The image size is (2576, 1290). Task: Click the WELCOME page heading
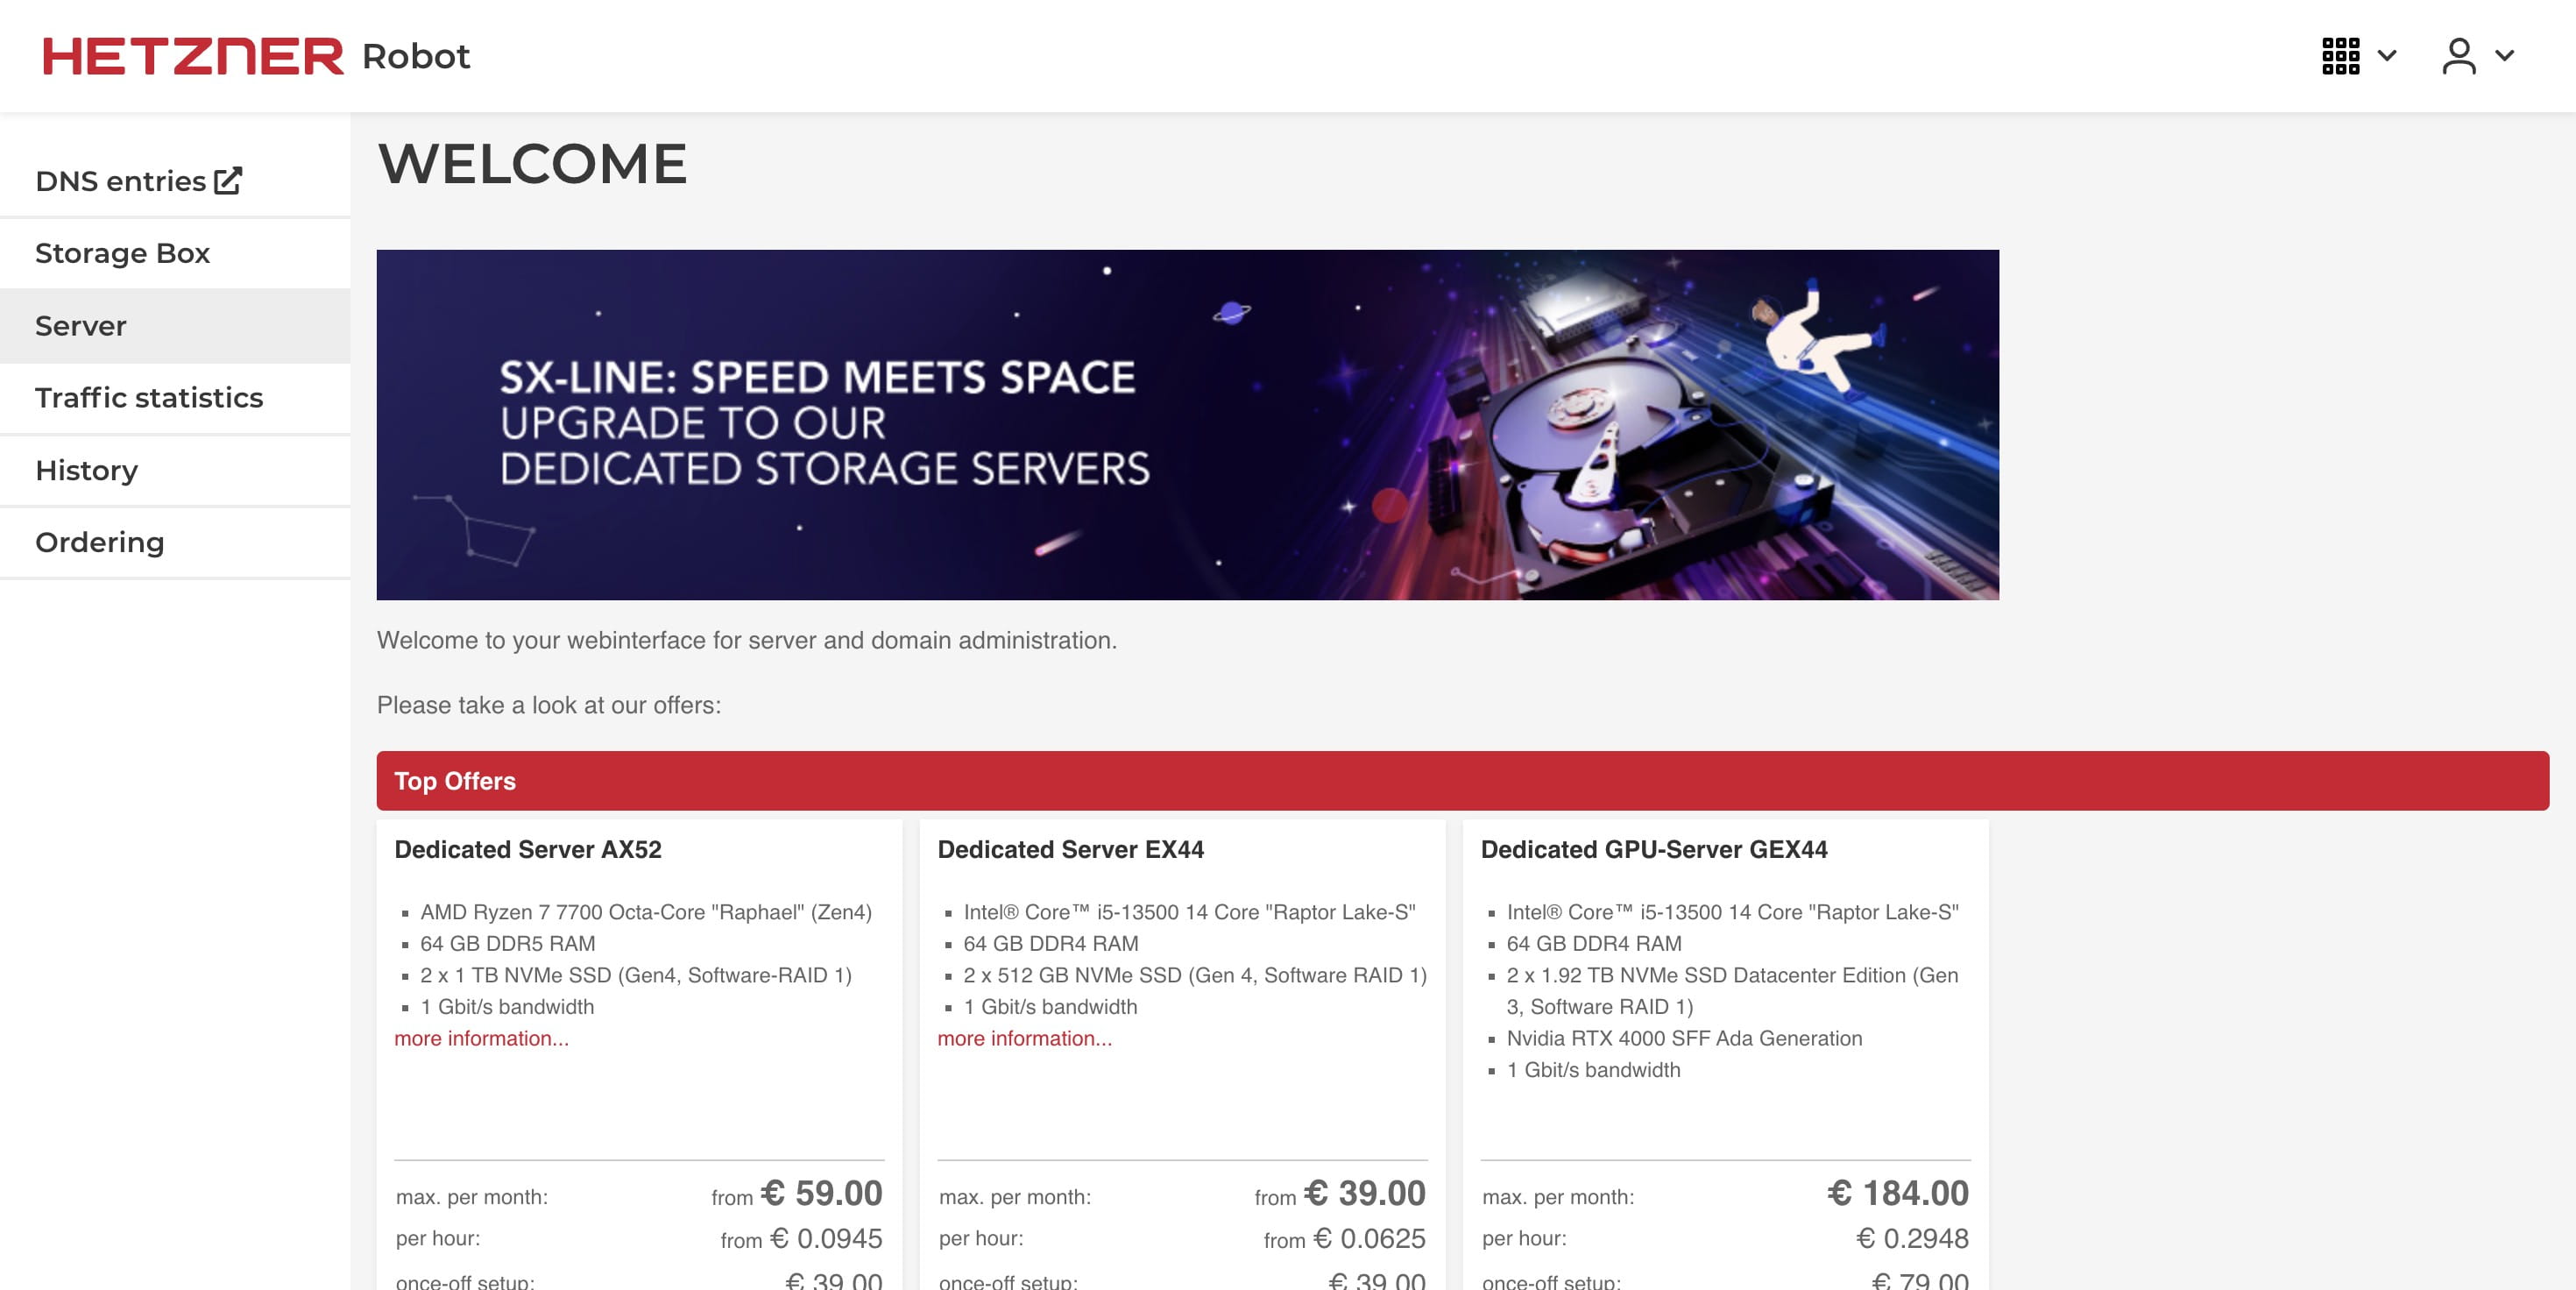[x=532, y=164]
